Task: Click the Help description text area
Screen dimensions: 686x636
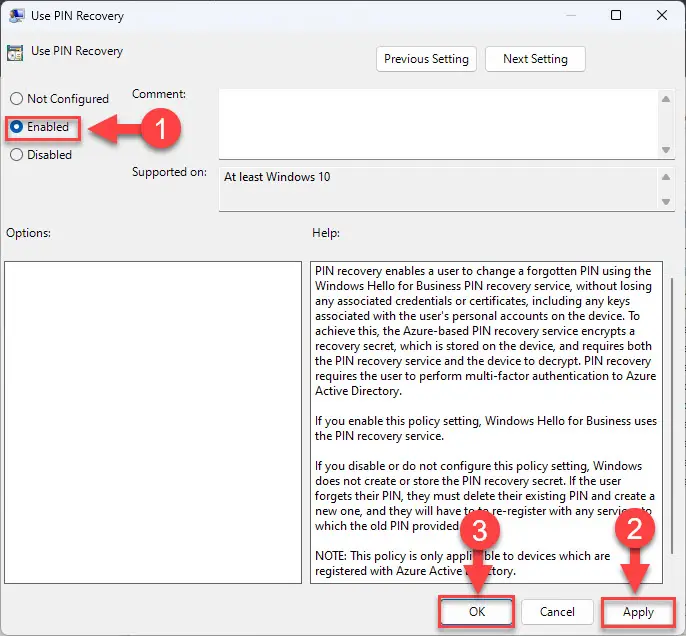Action: (482, 400)
